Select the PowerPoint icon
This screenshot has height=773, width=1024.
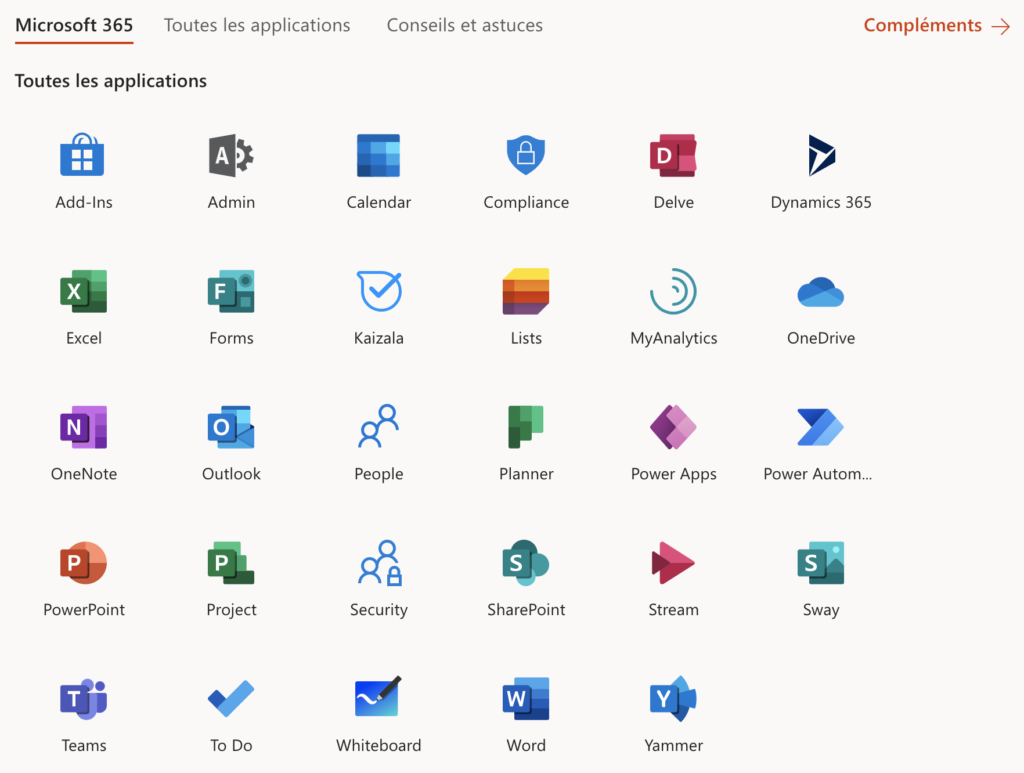(83, 562)
